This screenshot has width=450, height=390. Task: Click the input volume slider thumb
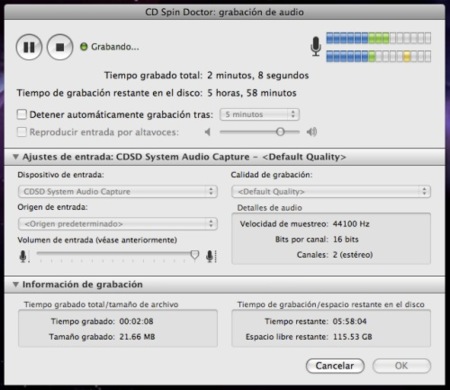(x=195, y=255)
